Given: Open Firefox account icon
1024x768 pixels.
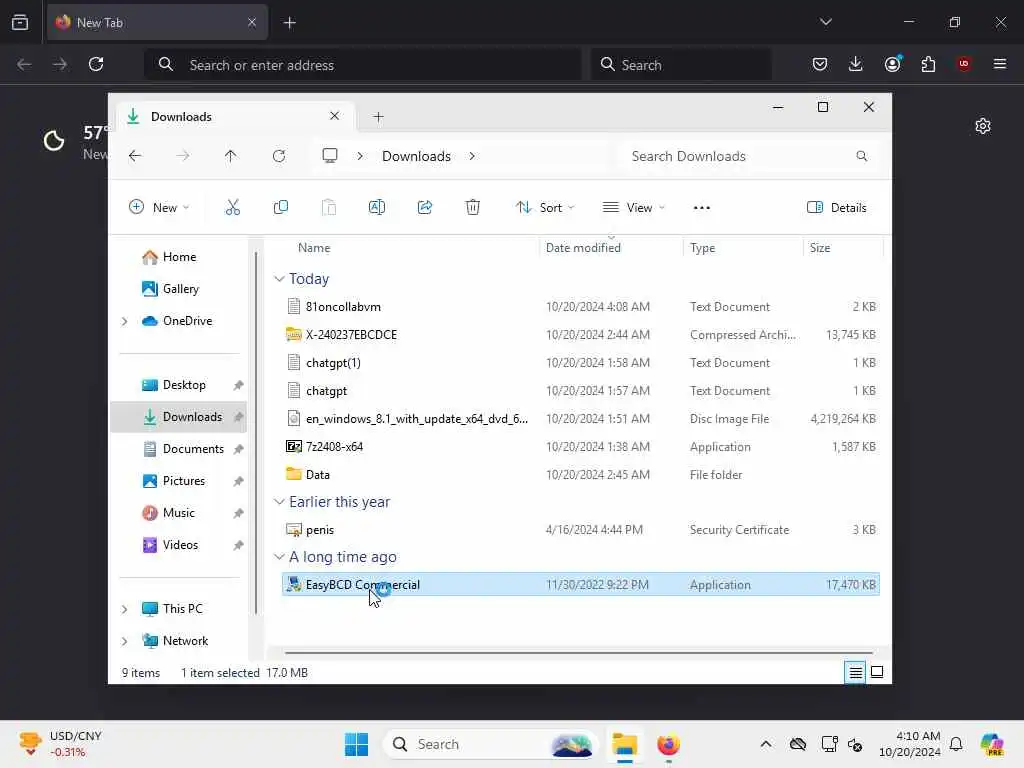Looking at the screenshot, I should point(892,64).
